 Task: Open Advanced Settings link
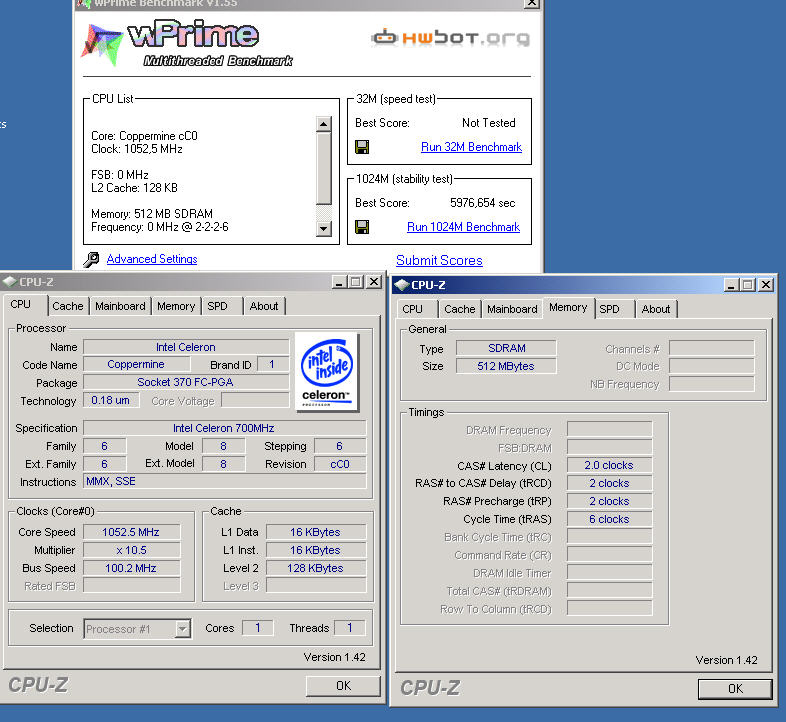coord(152,259)
